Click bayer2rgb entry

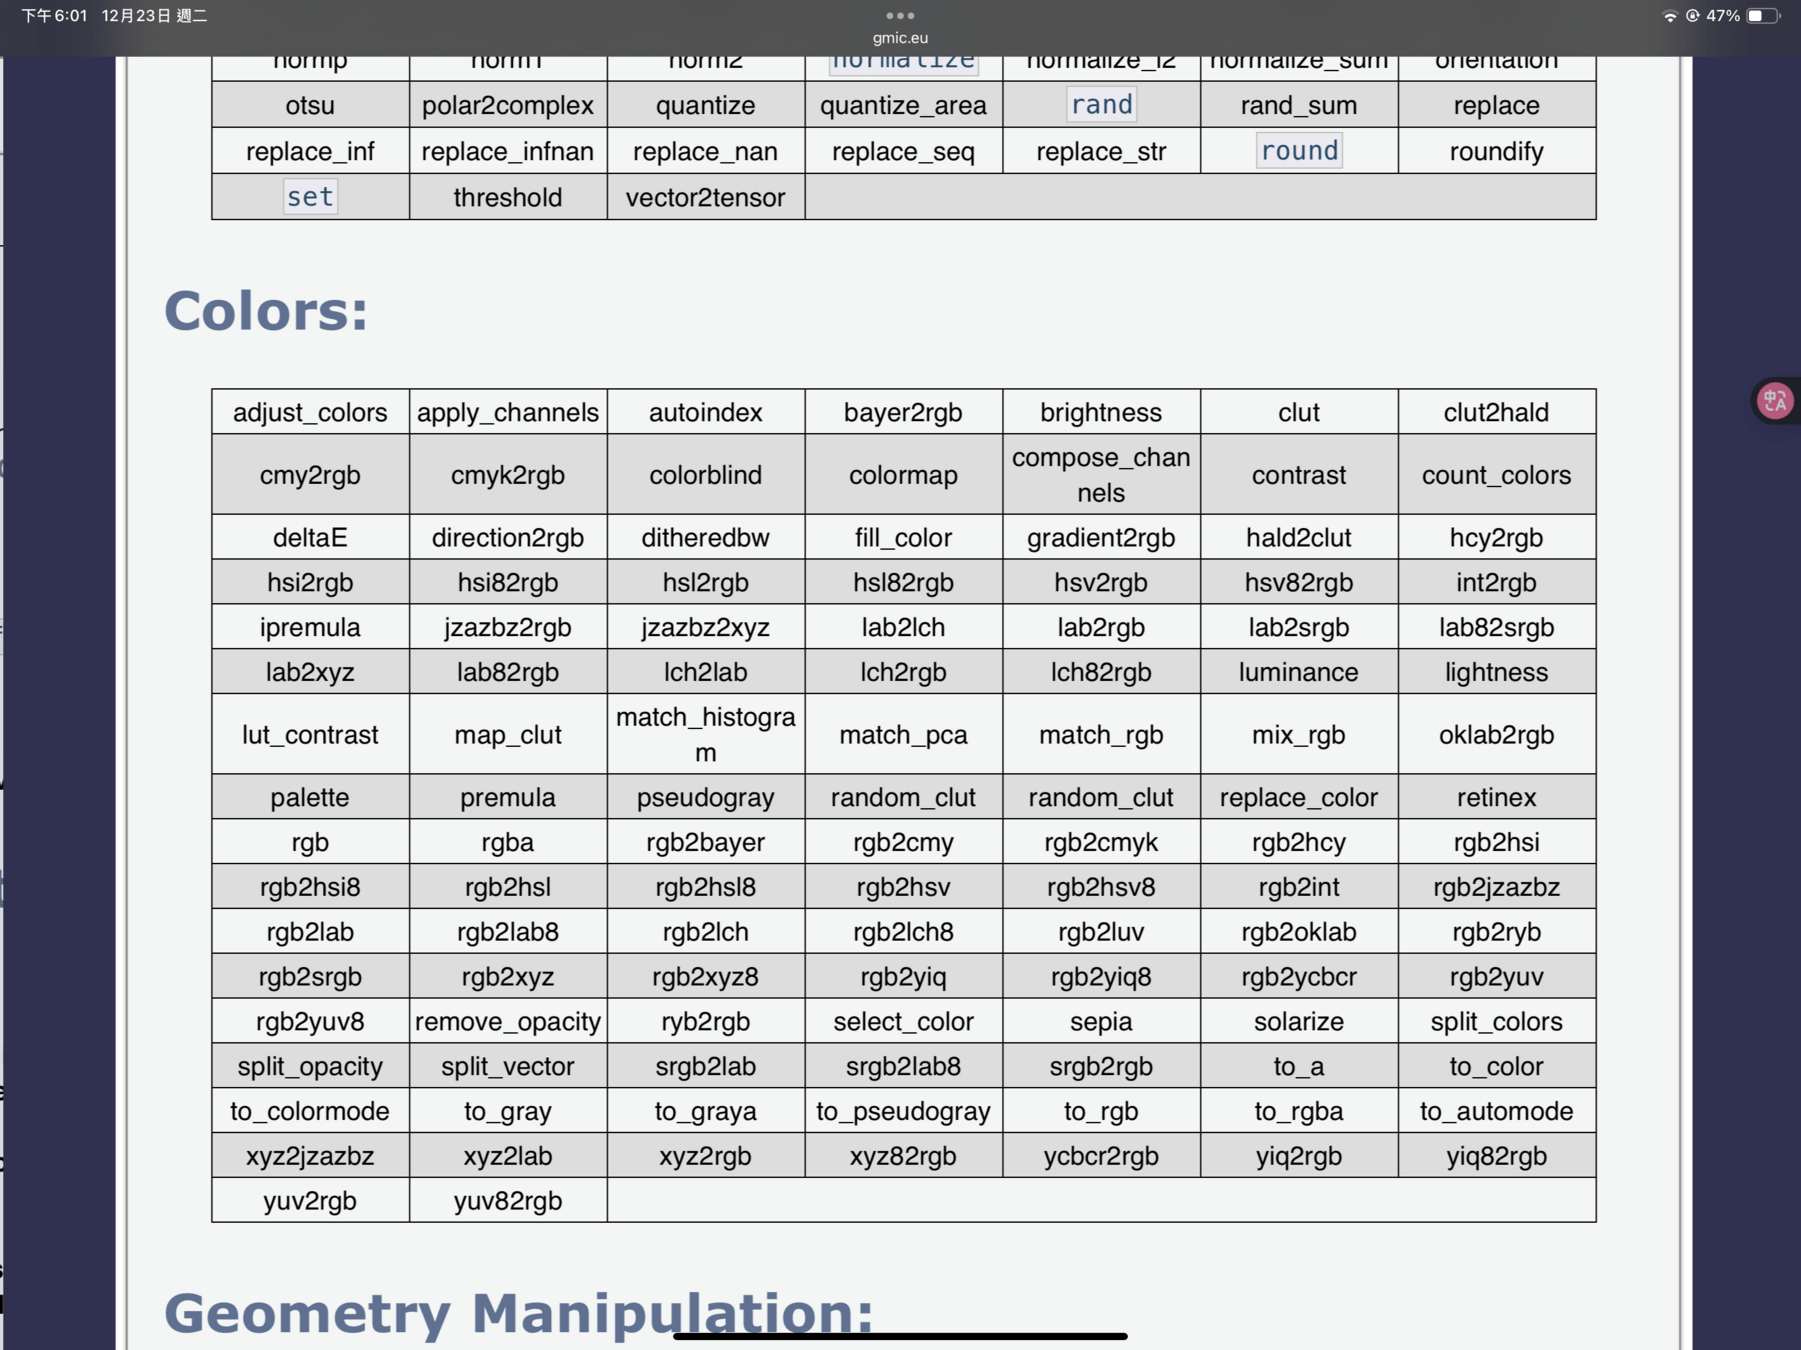tap(903, 412)
